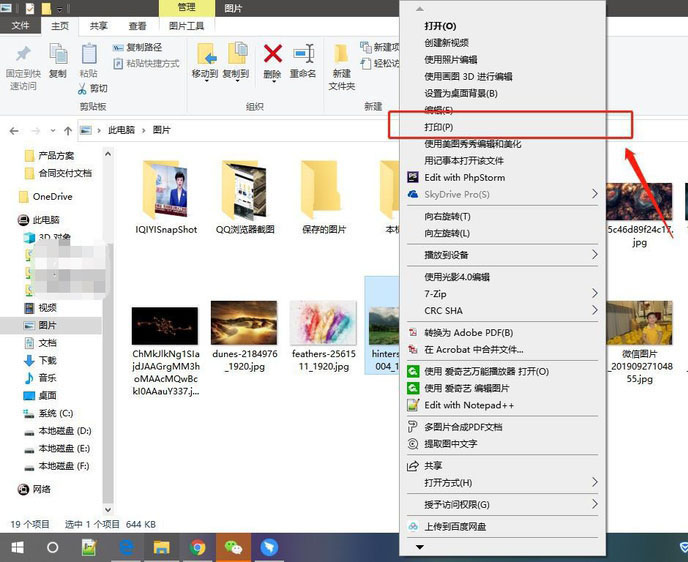The height and width of the screenshot is (562, 688).
Task: Click 此电脑 in the address bar
Action: click(122, 130)
